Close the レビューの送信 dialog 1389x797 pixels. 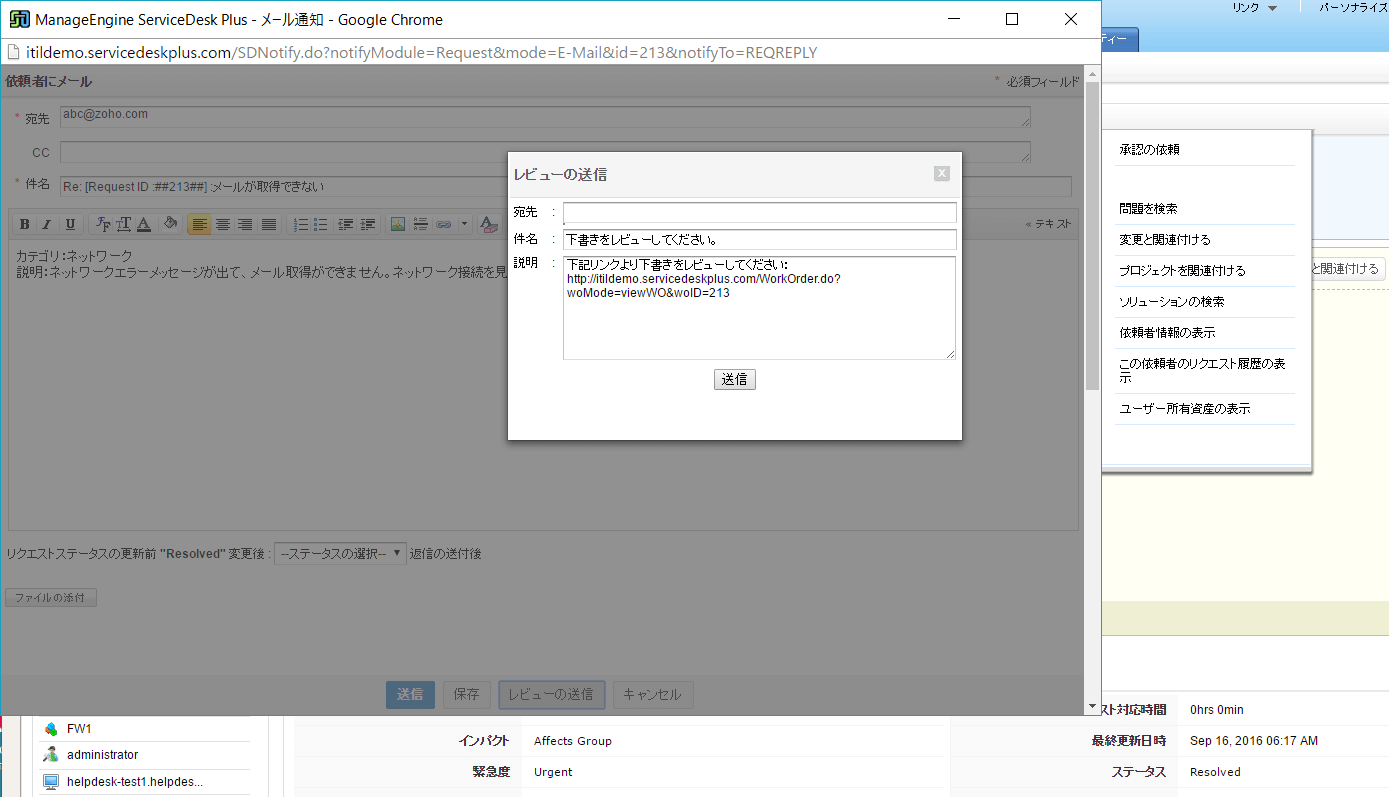[941, 173]
